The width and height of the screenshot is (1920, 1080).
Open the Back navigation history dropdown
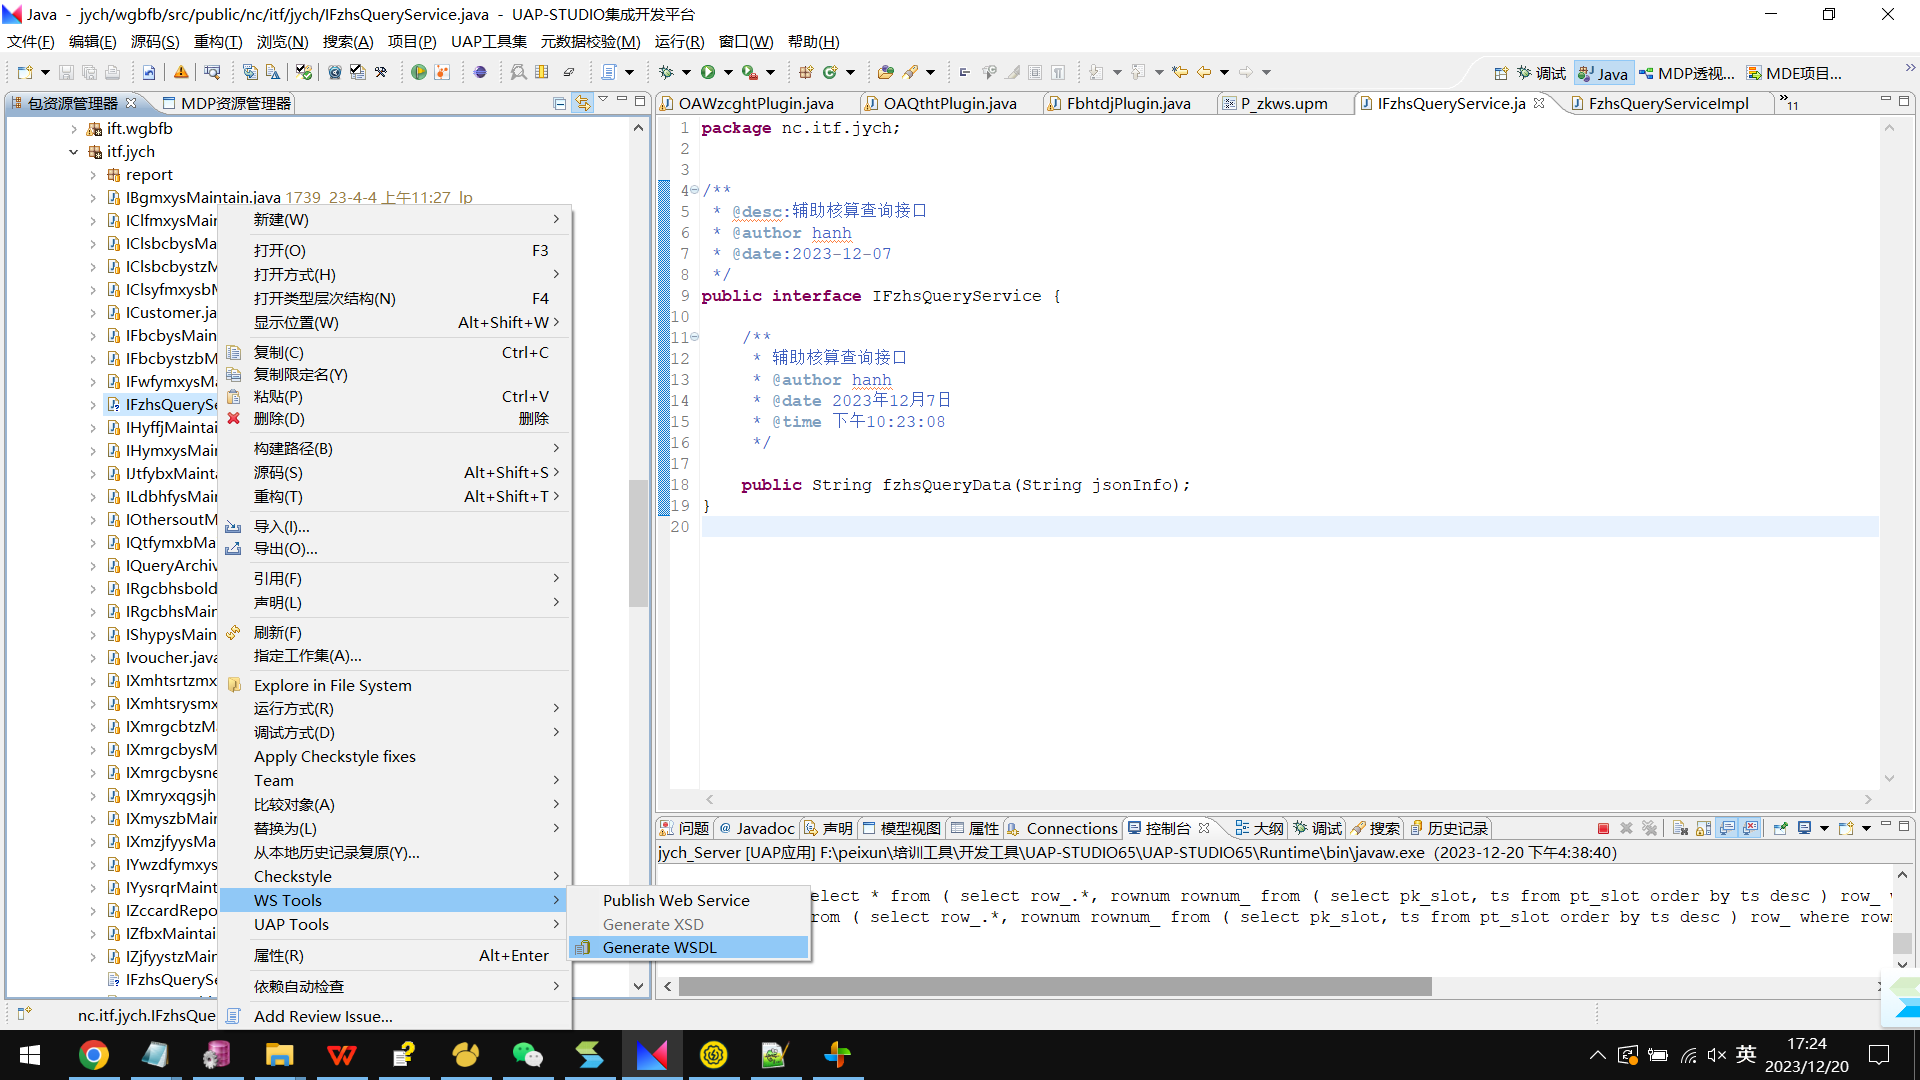(x=1224, y=72)
